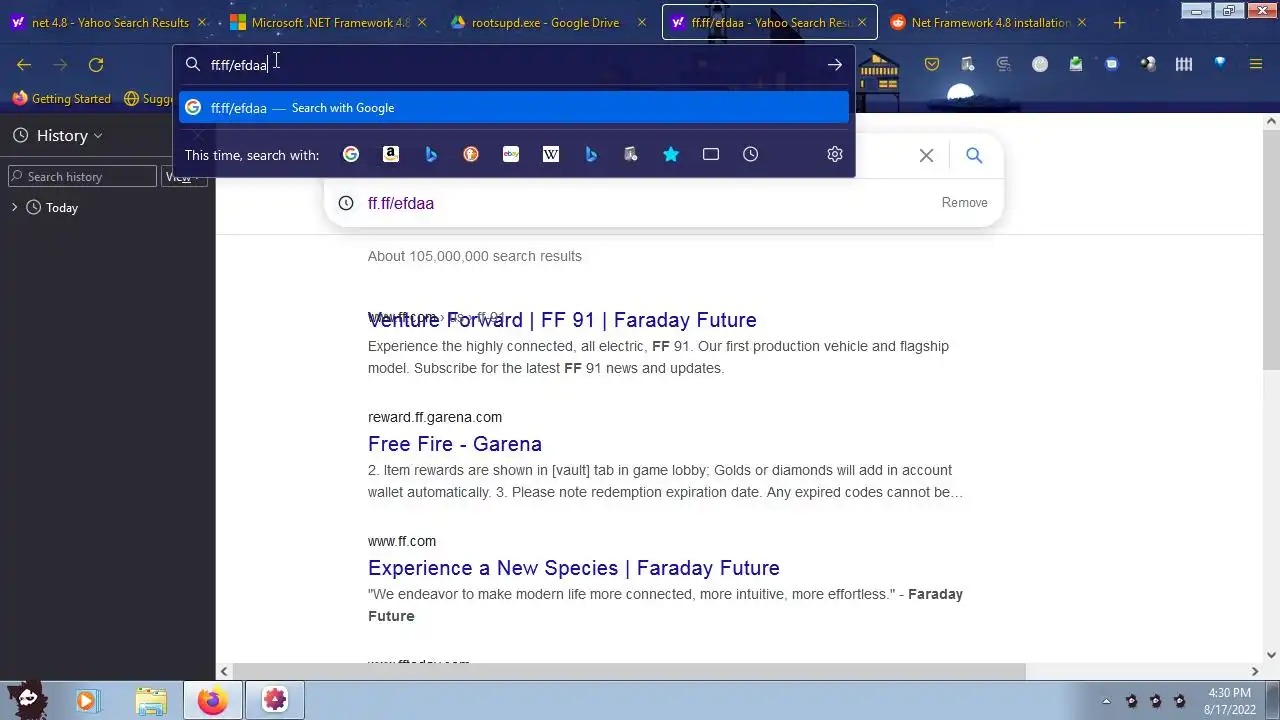Clear the Yahoo search box with the X
The image size is (1280, 720).
click(926, 156)
